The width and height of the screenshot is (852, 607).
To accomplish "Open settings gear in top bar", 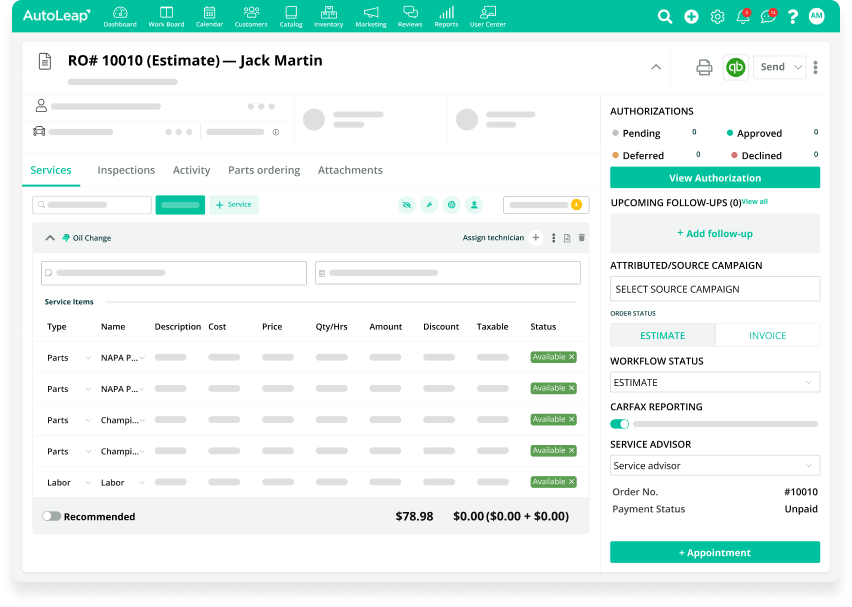I will pyautogui.click(x=717, y=16).
